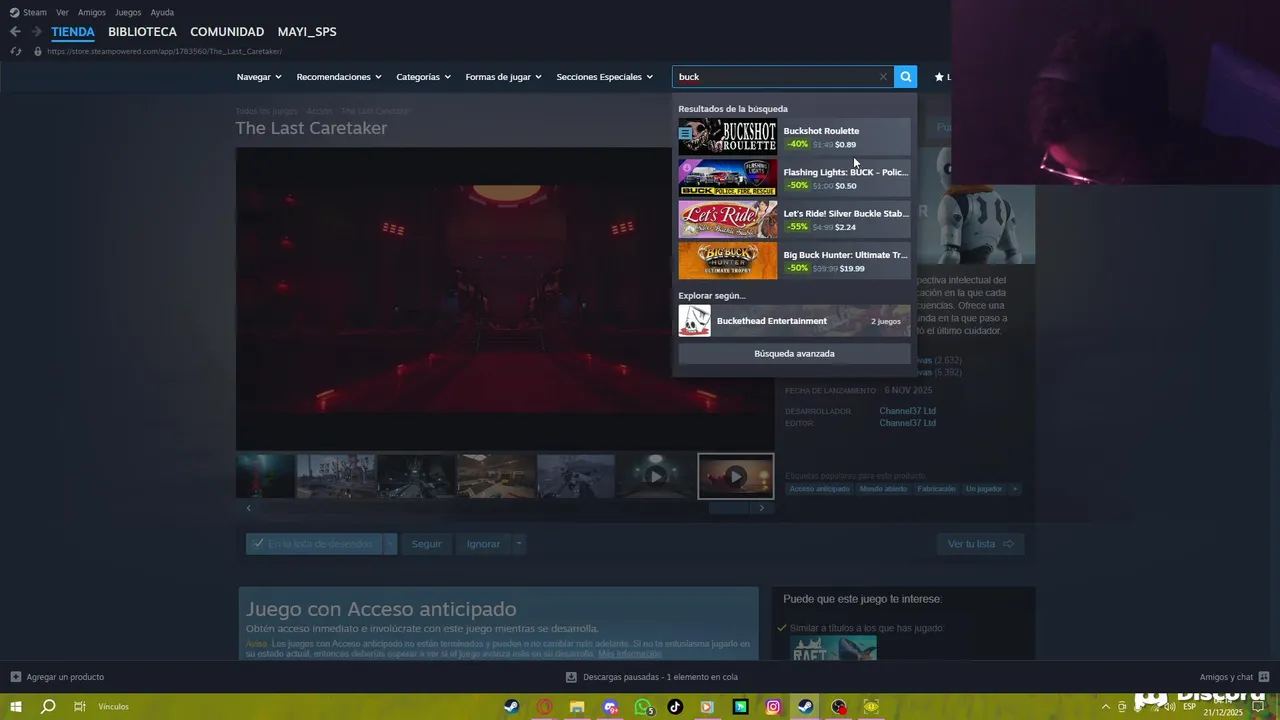Click the Vínculos toolbar on the taskbar
The image size is (1280, 720).
click(x=113, y=707)
